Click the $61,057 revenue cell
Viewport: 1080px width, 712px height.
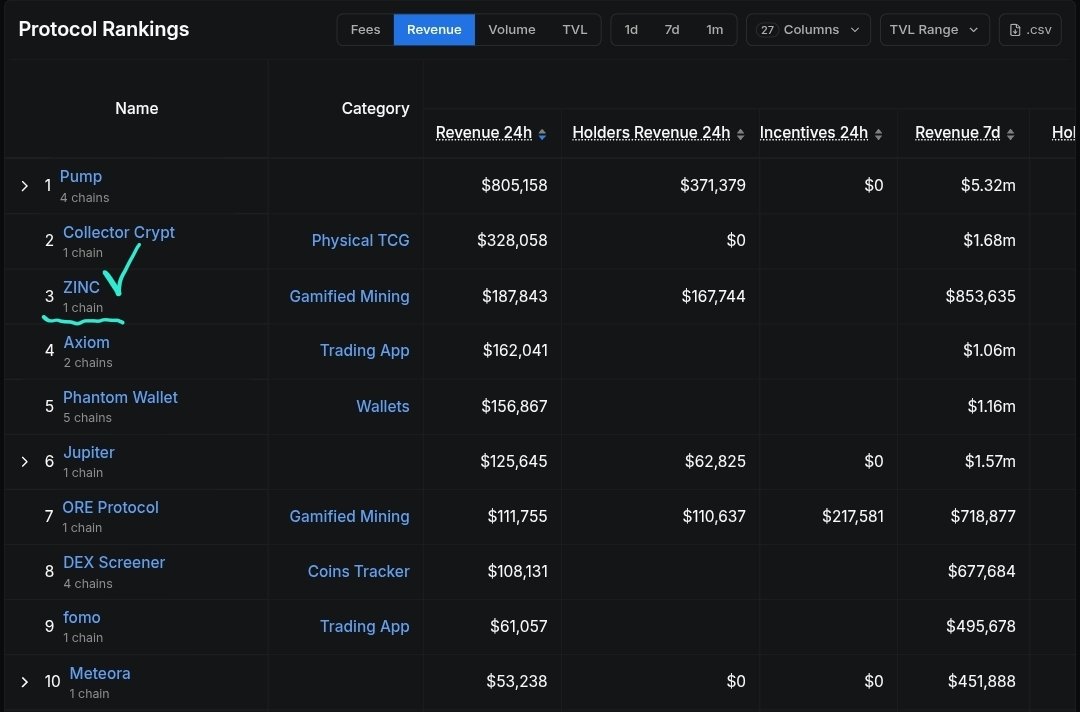coord(519,626)
